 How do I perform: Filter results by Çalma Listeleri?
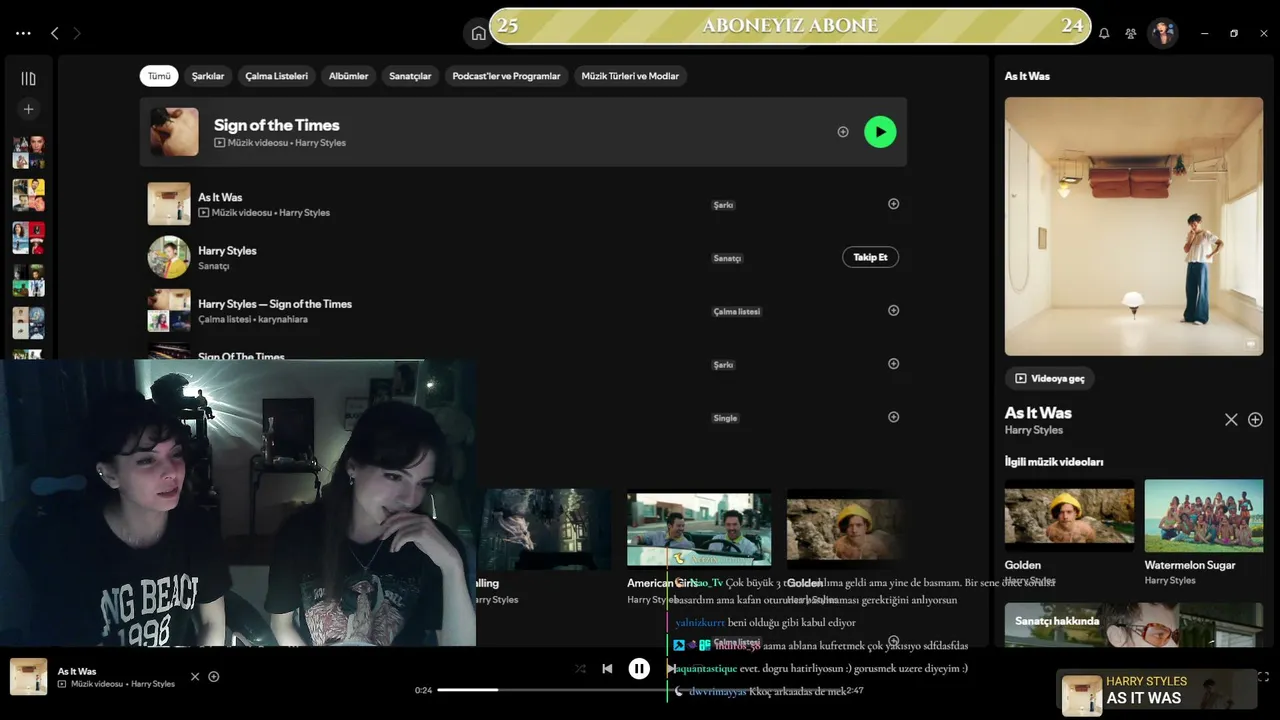click(x=277, y=76)
